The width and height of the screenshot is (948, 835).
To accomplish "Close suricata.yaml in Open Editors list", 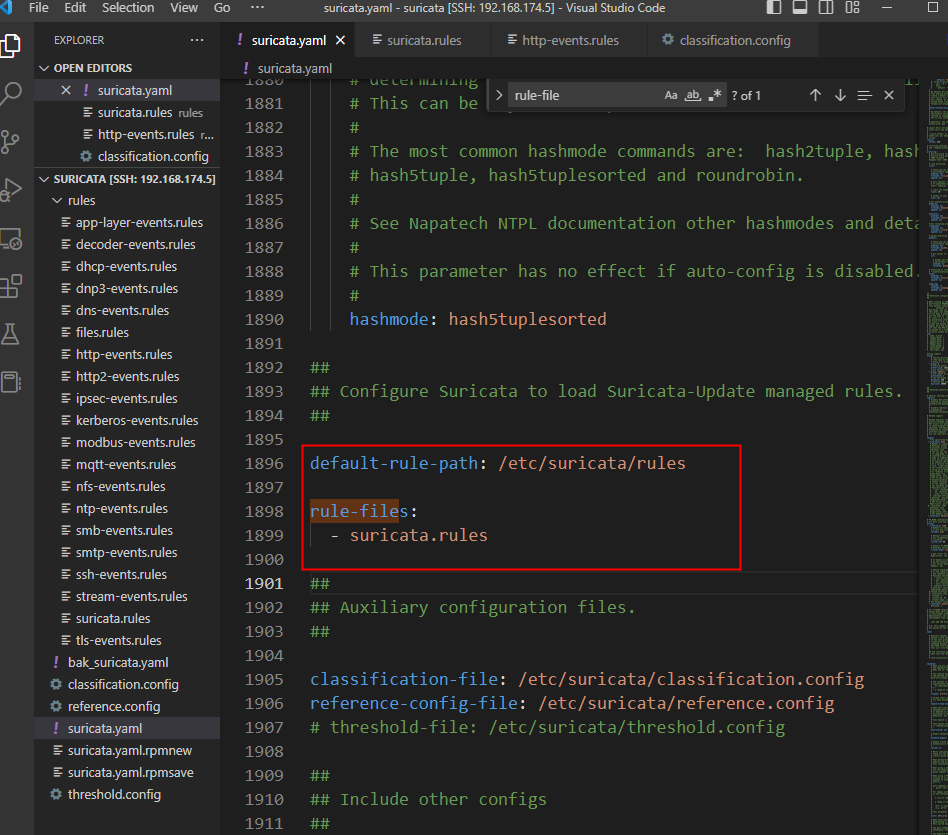I will click(x=66, y=90).
